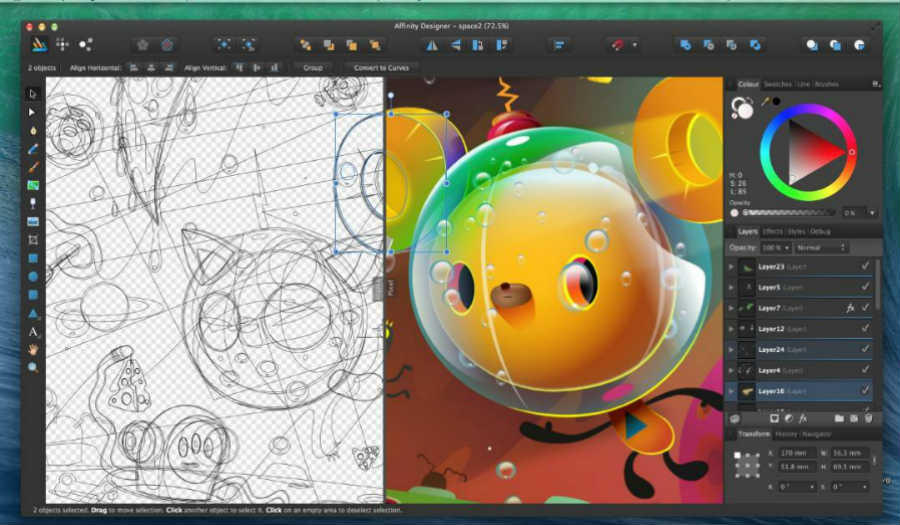The image size is (900, 525).
Task: Open the colour opacity percentage dropdown arrow
Action: [x=872, y=213]
